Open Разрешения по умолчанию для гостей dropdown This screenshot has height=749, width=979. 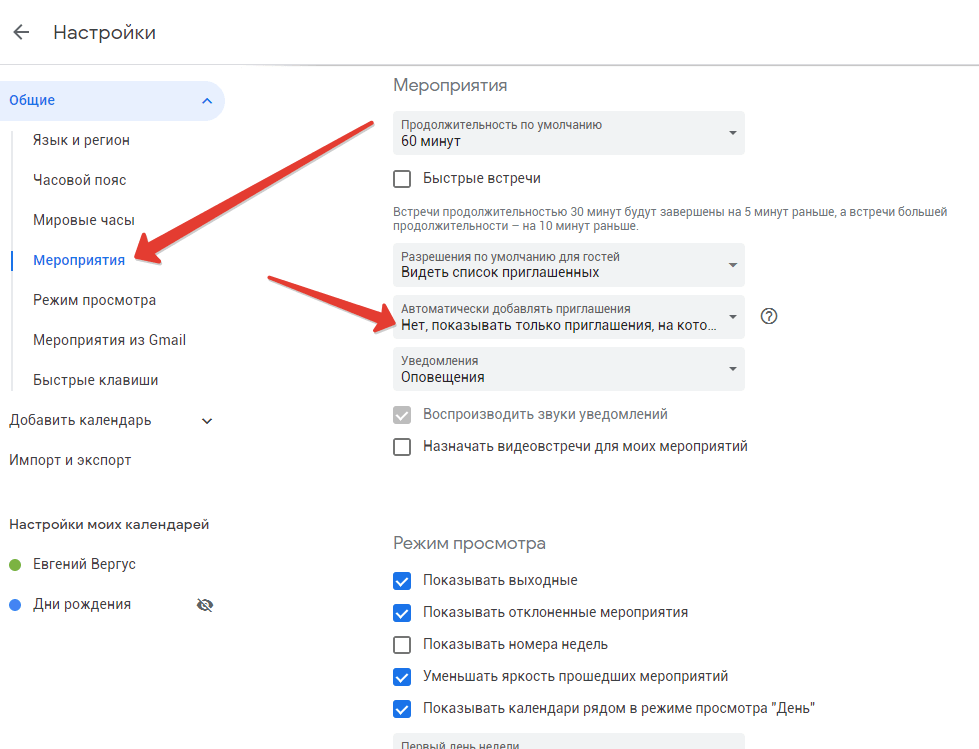(568, 264)
